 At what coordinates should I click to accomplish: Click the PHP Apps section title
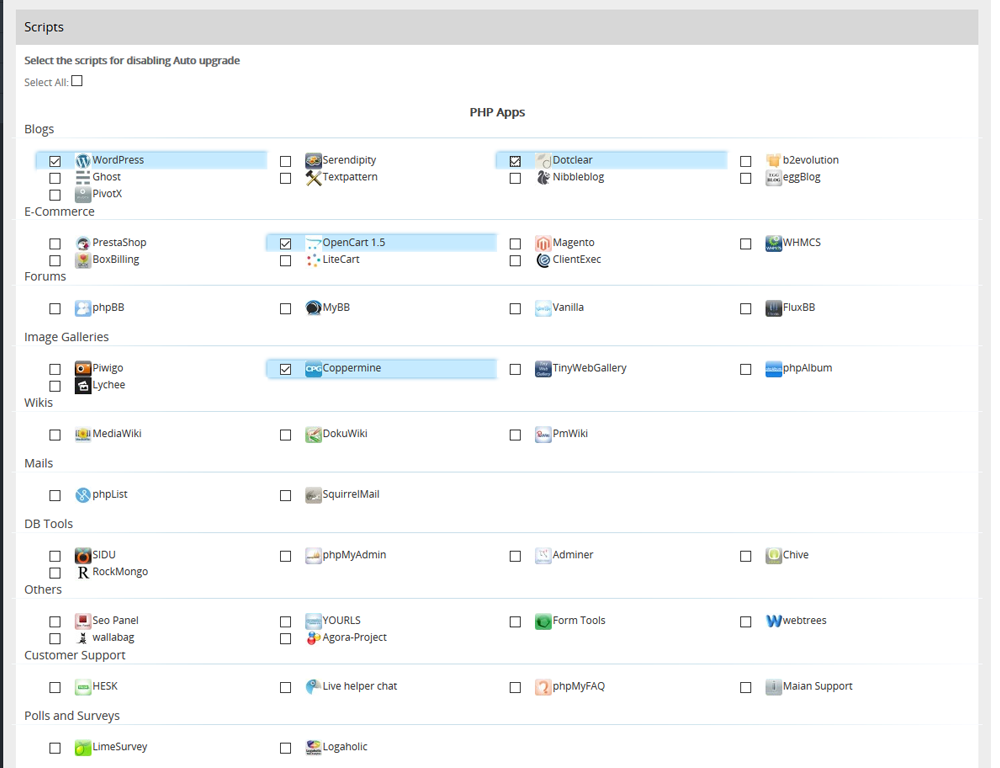(x=497, y=112)
